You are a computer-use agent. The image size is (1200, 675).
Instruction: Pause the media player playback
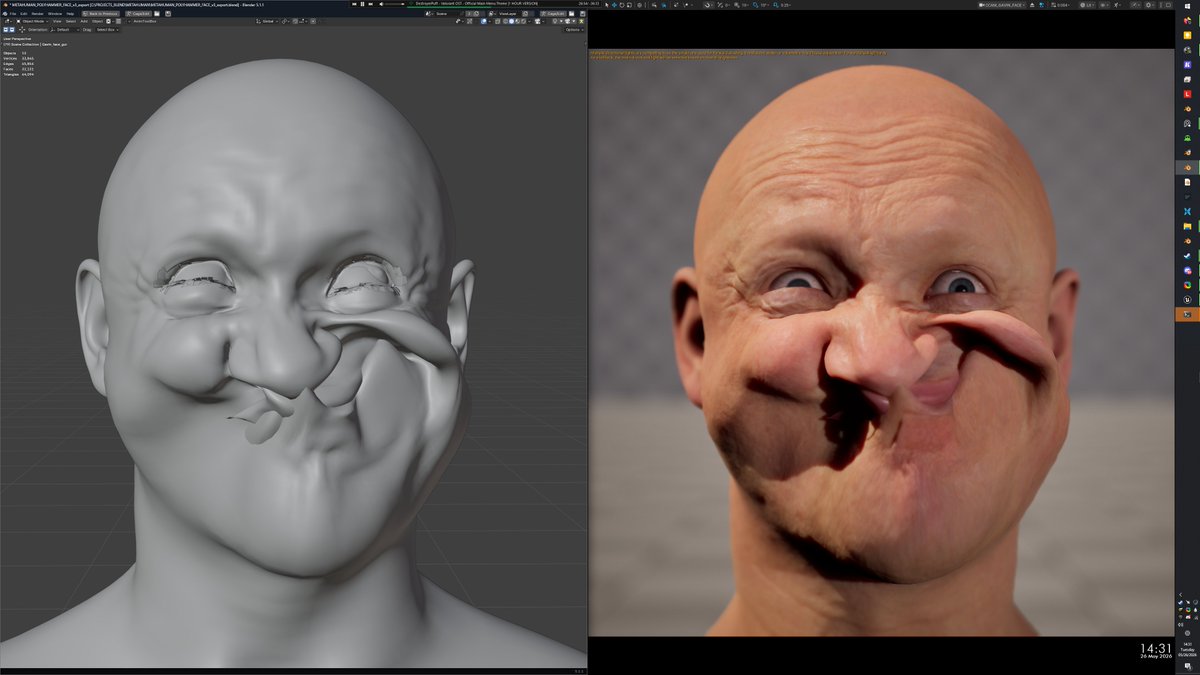[362, 4]
